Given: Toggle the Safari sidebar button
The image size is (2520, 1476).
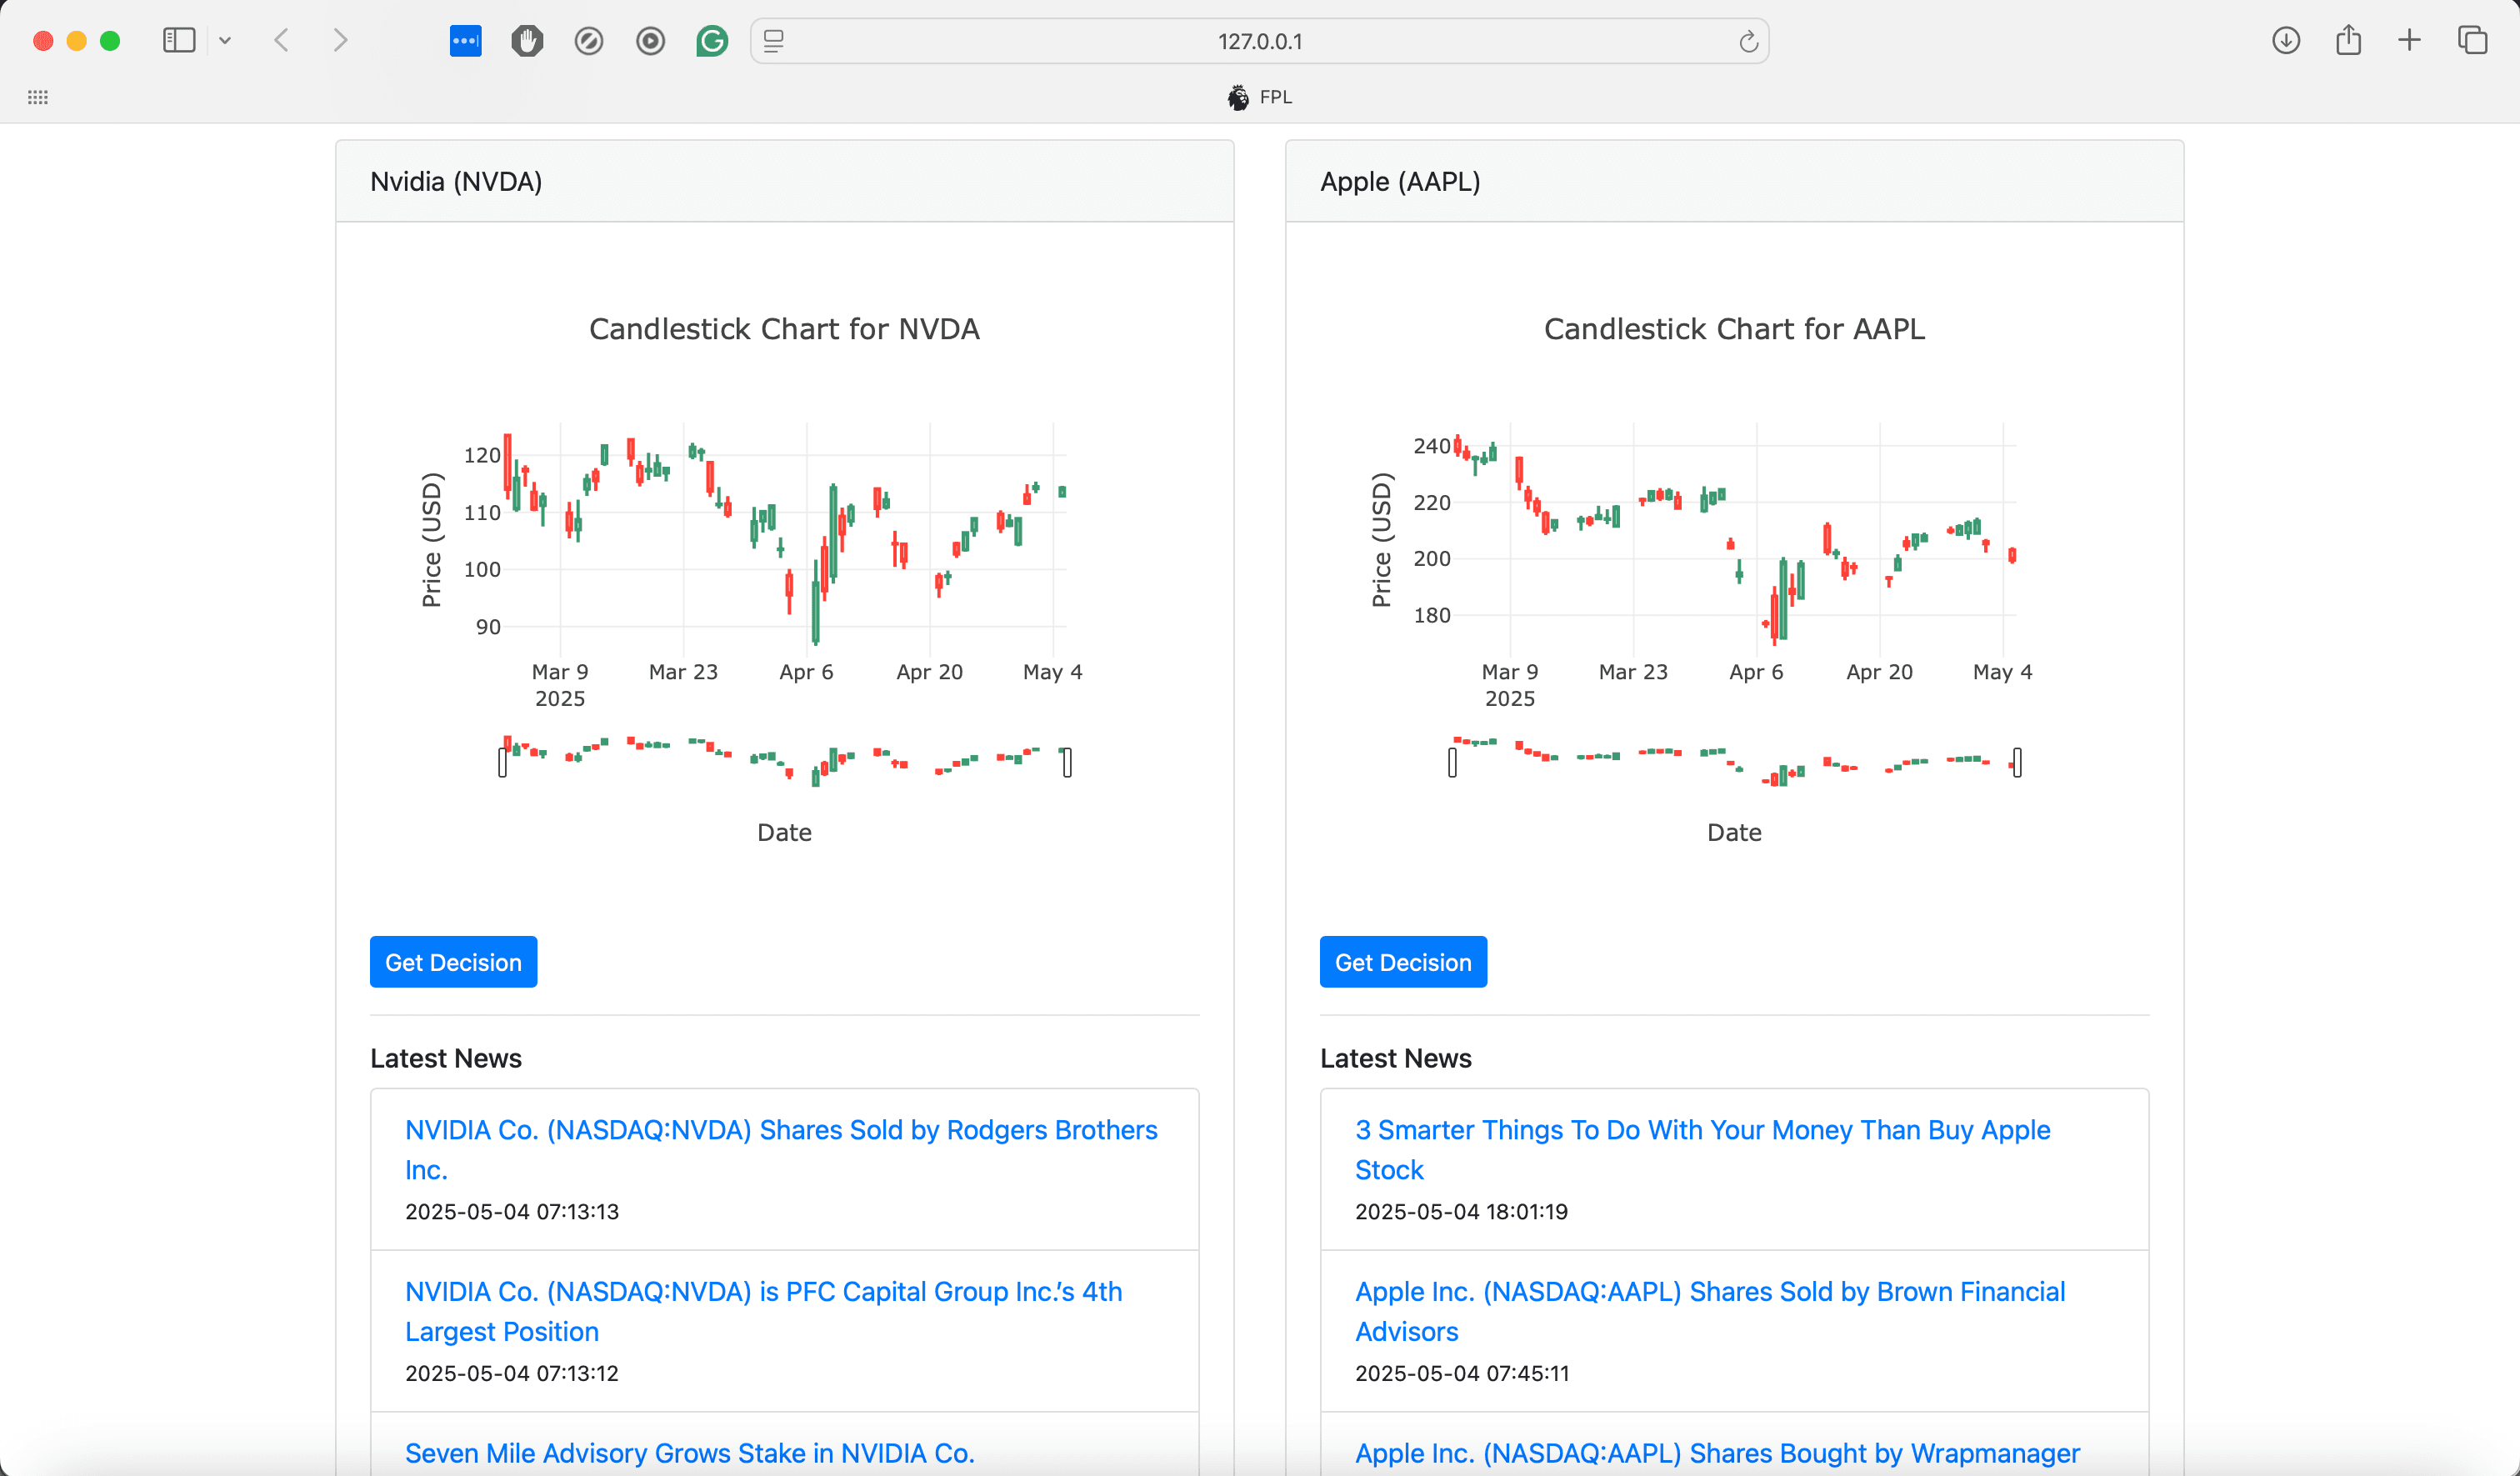Looking at the screenshot, I should pyautogui.click(x=179, y=41).
